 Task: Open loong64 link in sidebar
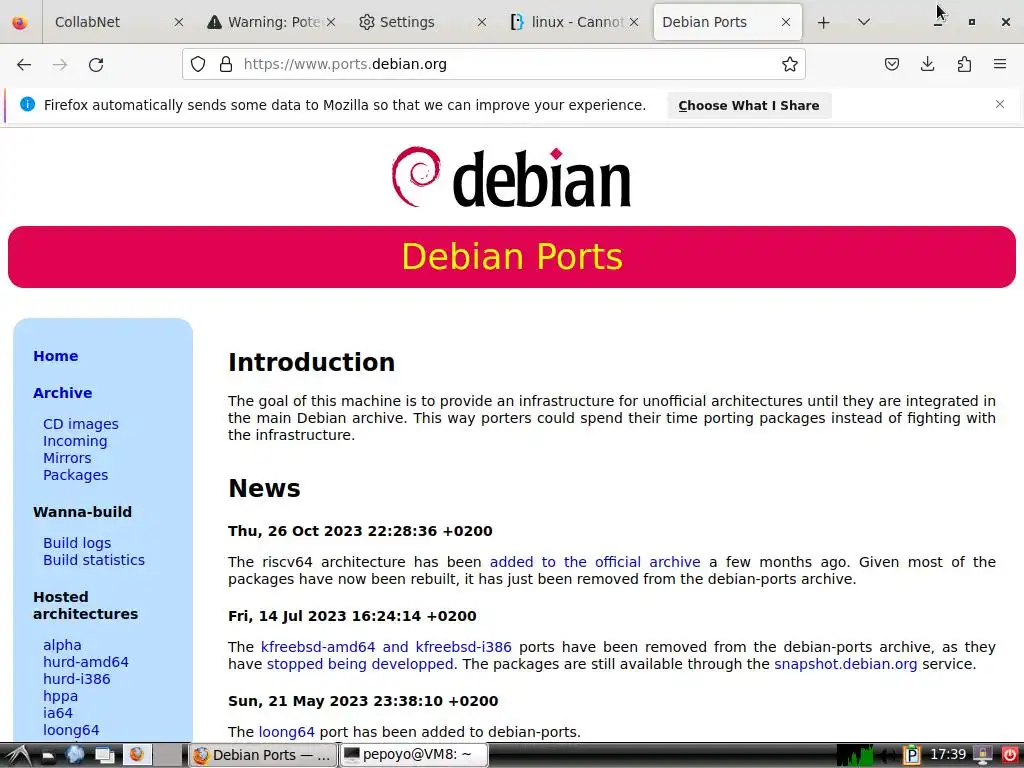(71, 729)
